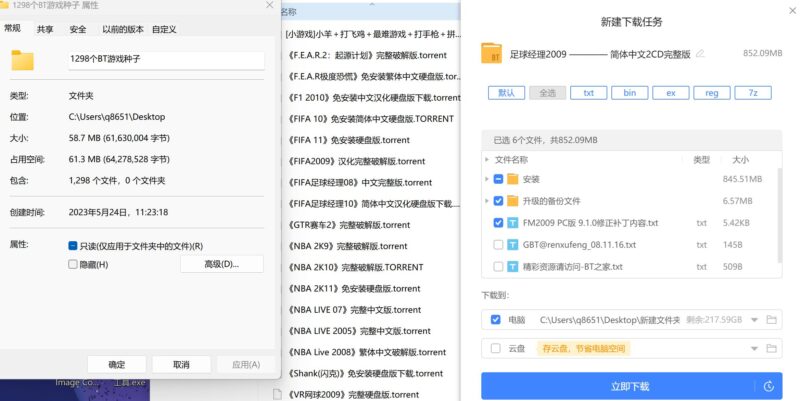The height and width of the screenshot is (401, 800).
Task: Expand the 安装 folder tree arrow
Action: click(486, 179)
